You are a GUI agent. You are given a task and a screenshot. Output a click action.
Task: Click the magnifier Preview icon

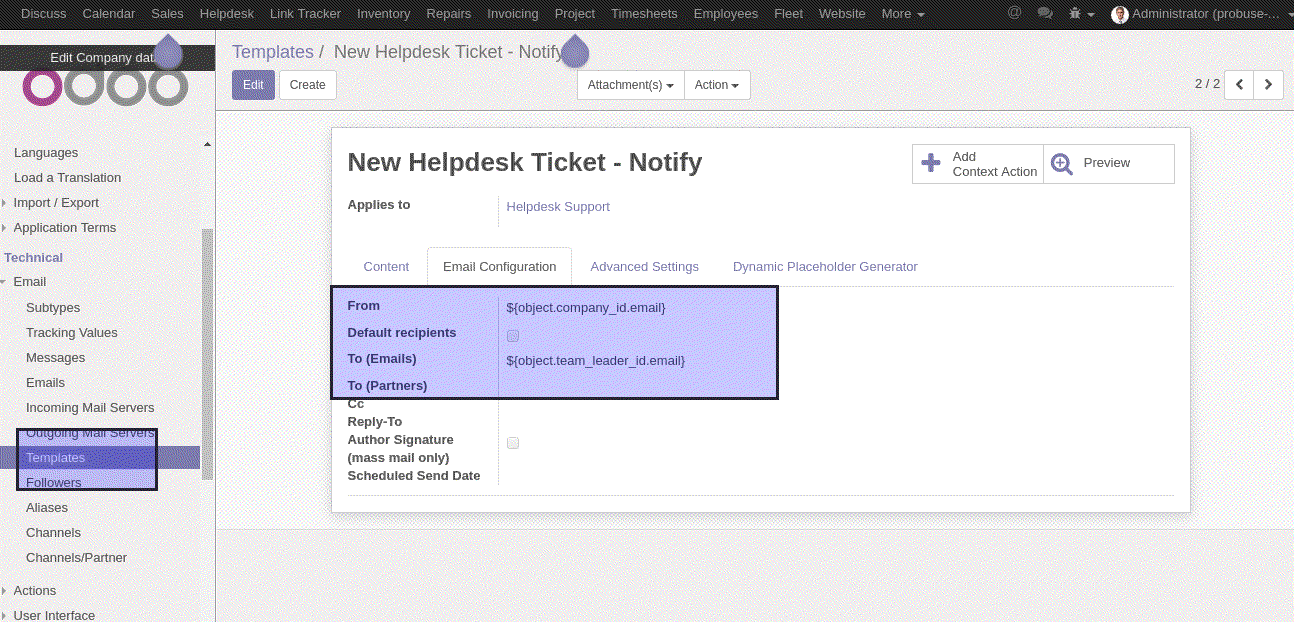(x=1062, y=164)
